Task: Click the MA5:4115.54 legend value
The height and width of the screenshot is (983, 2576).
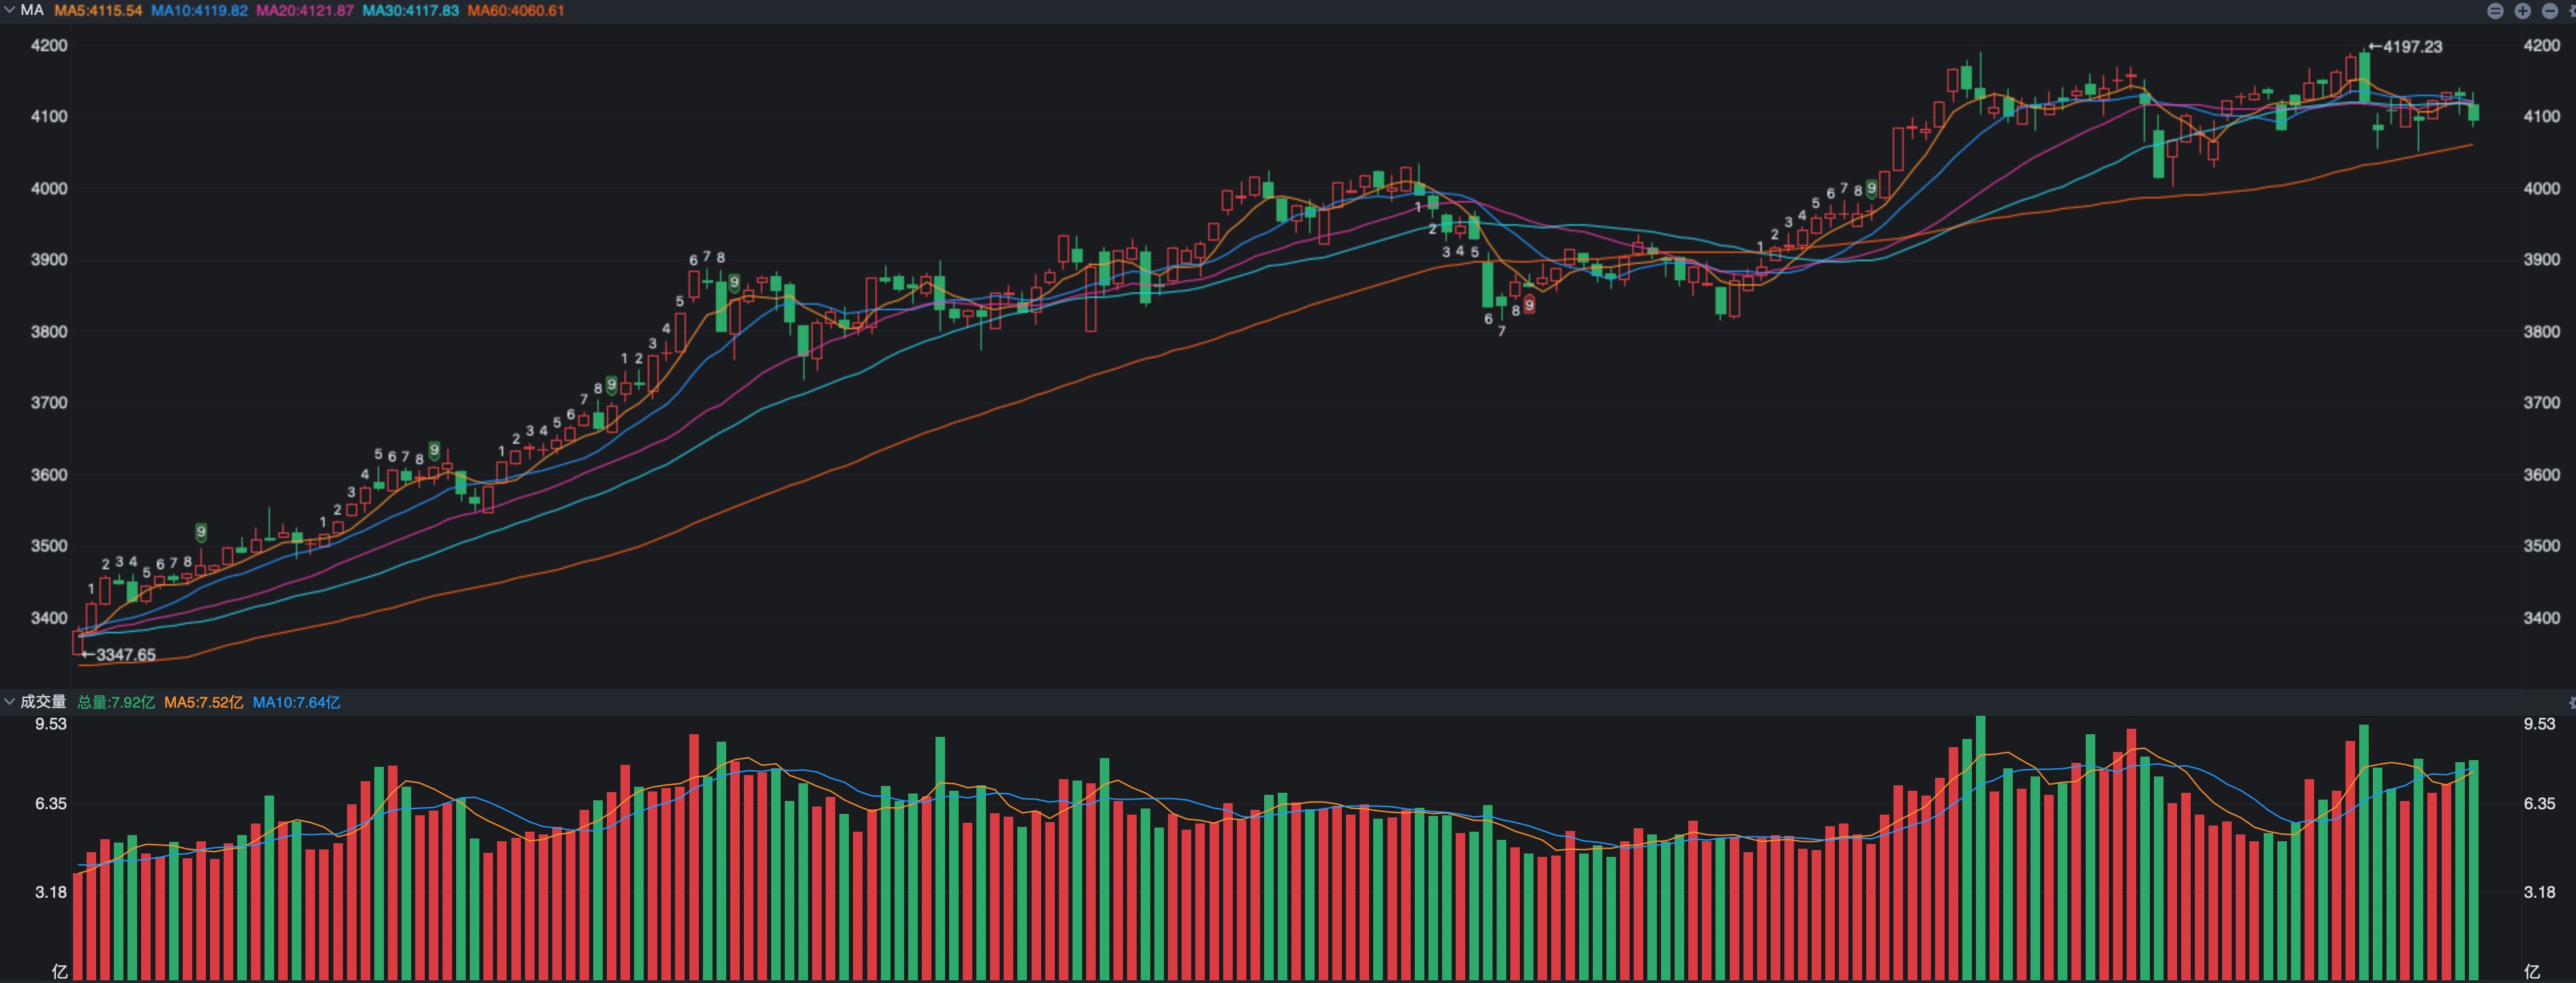Action: click(98, 10)
